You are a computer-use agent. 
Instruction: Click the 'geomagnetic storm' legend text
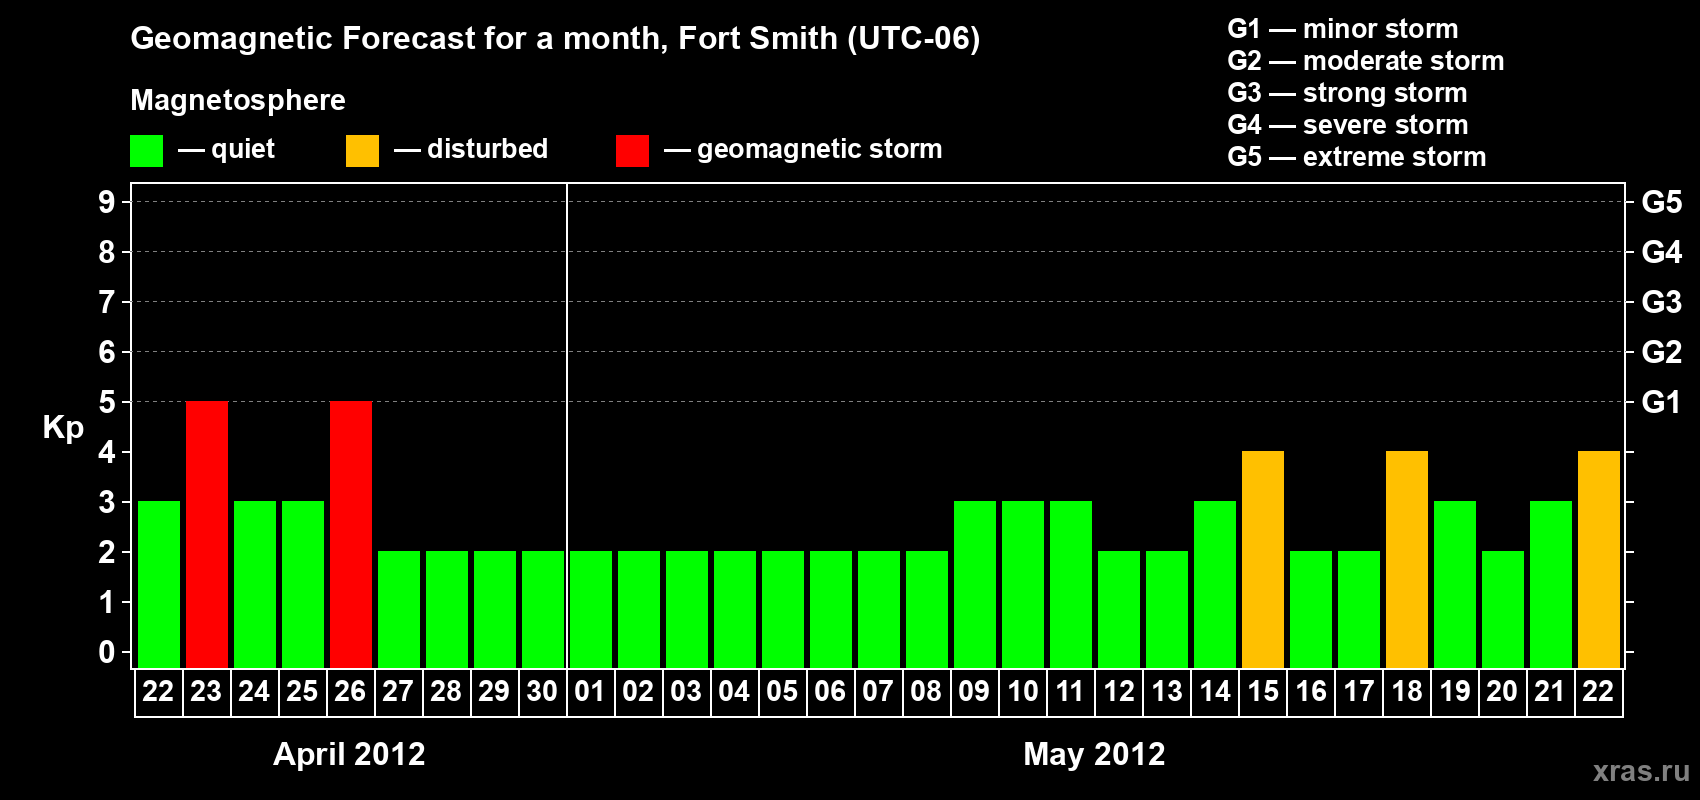point(820,149)
